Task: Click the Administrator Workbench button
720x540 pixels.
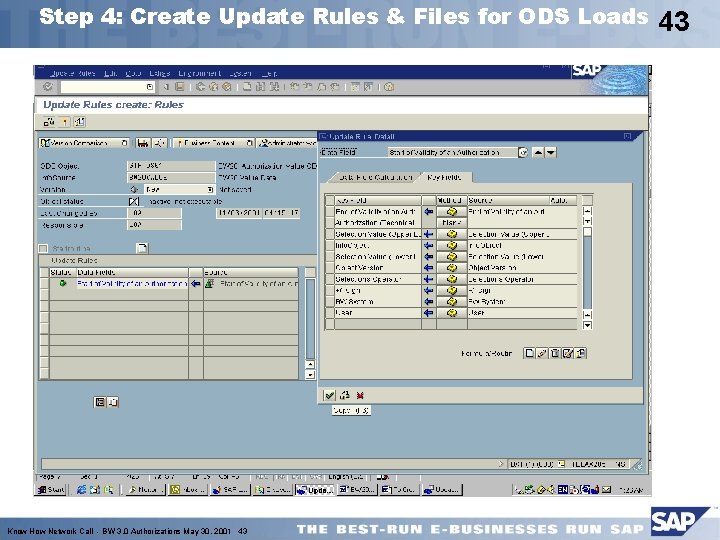Action: point(287,143)
